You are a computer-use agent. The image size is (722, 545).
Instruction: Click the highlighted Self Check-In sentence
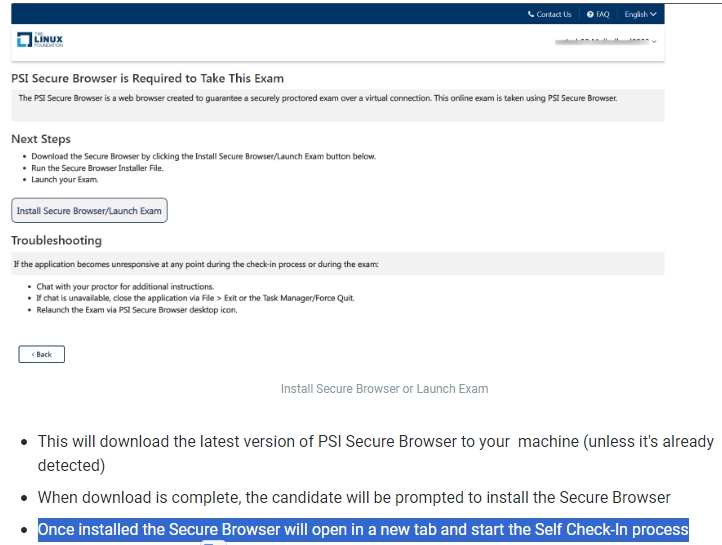[x=363, y=529]
